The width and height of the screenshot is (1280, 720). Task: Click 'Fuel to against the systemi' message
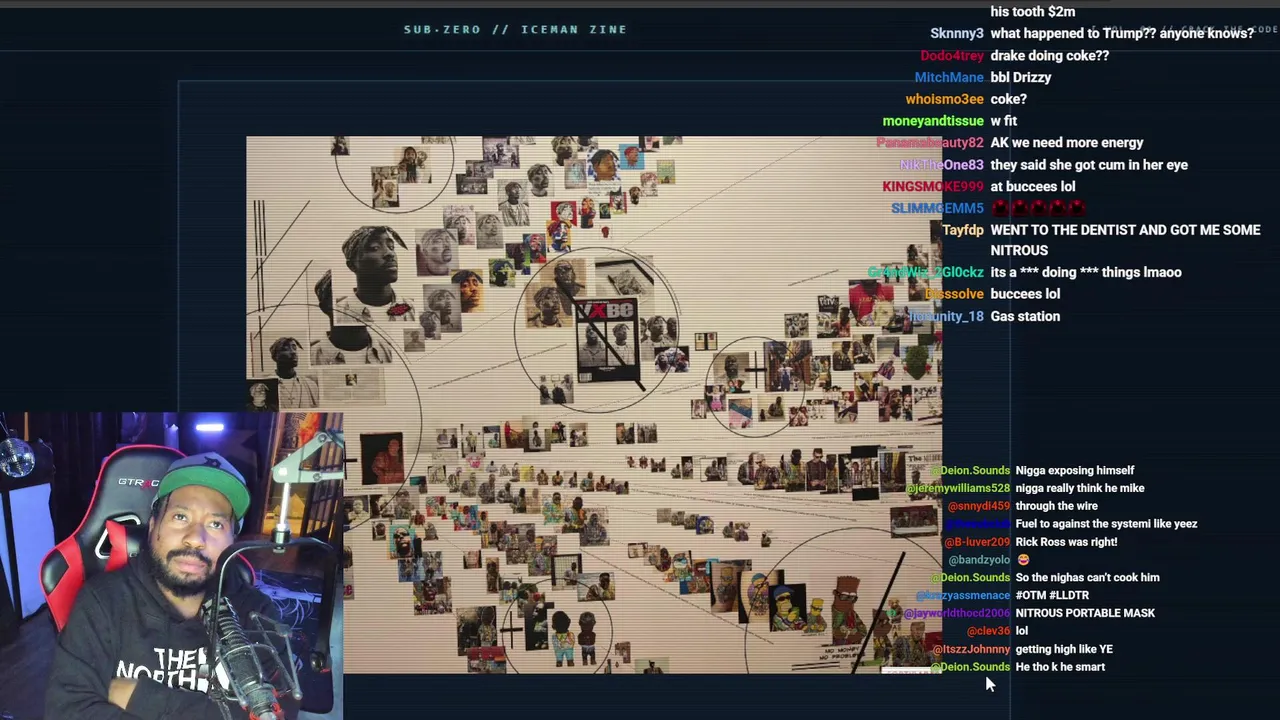(x=1106, y=525)
